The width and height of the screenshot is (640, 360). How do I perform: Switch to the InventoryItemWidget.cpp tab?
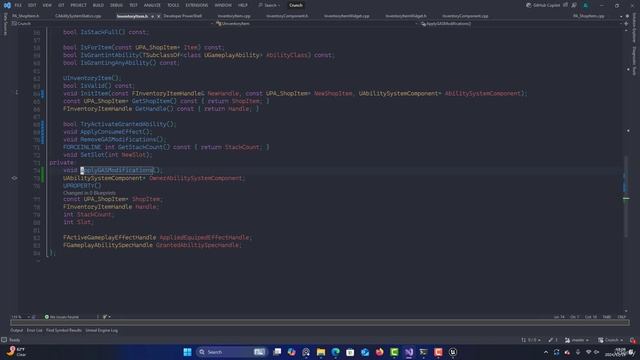coord(347,16)
